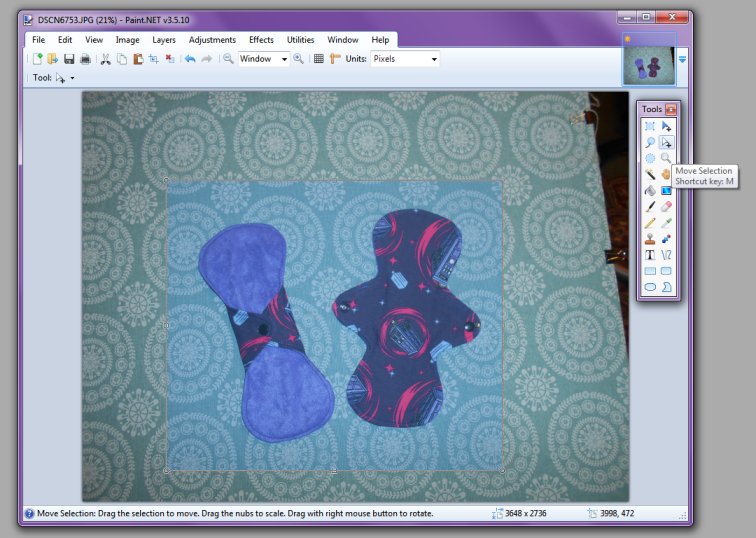The width and height of the screenshot is (756, 538).
Task: Select the Ellipse shape tool
Action: pos(650,287)
